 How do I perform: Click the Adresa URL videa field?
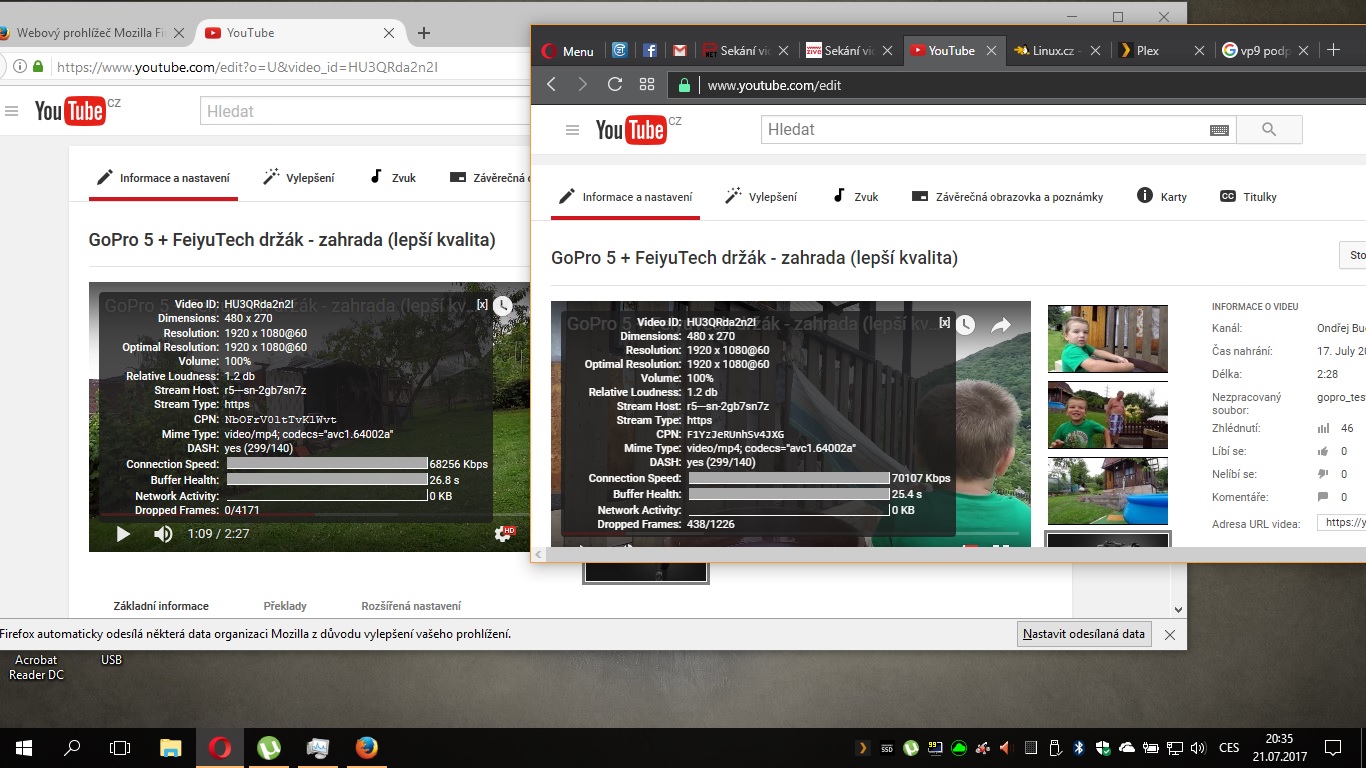(x=1341, y=522)
